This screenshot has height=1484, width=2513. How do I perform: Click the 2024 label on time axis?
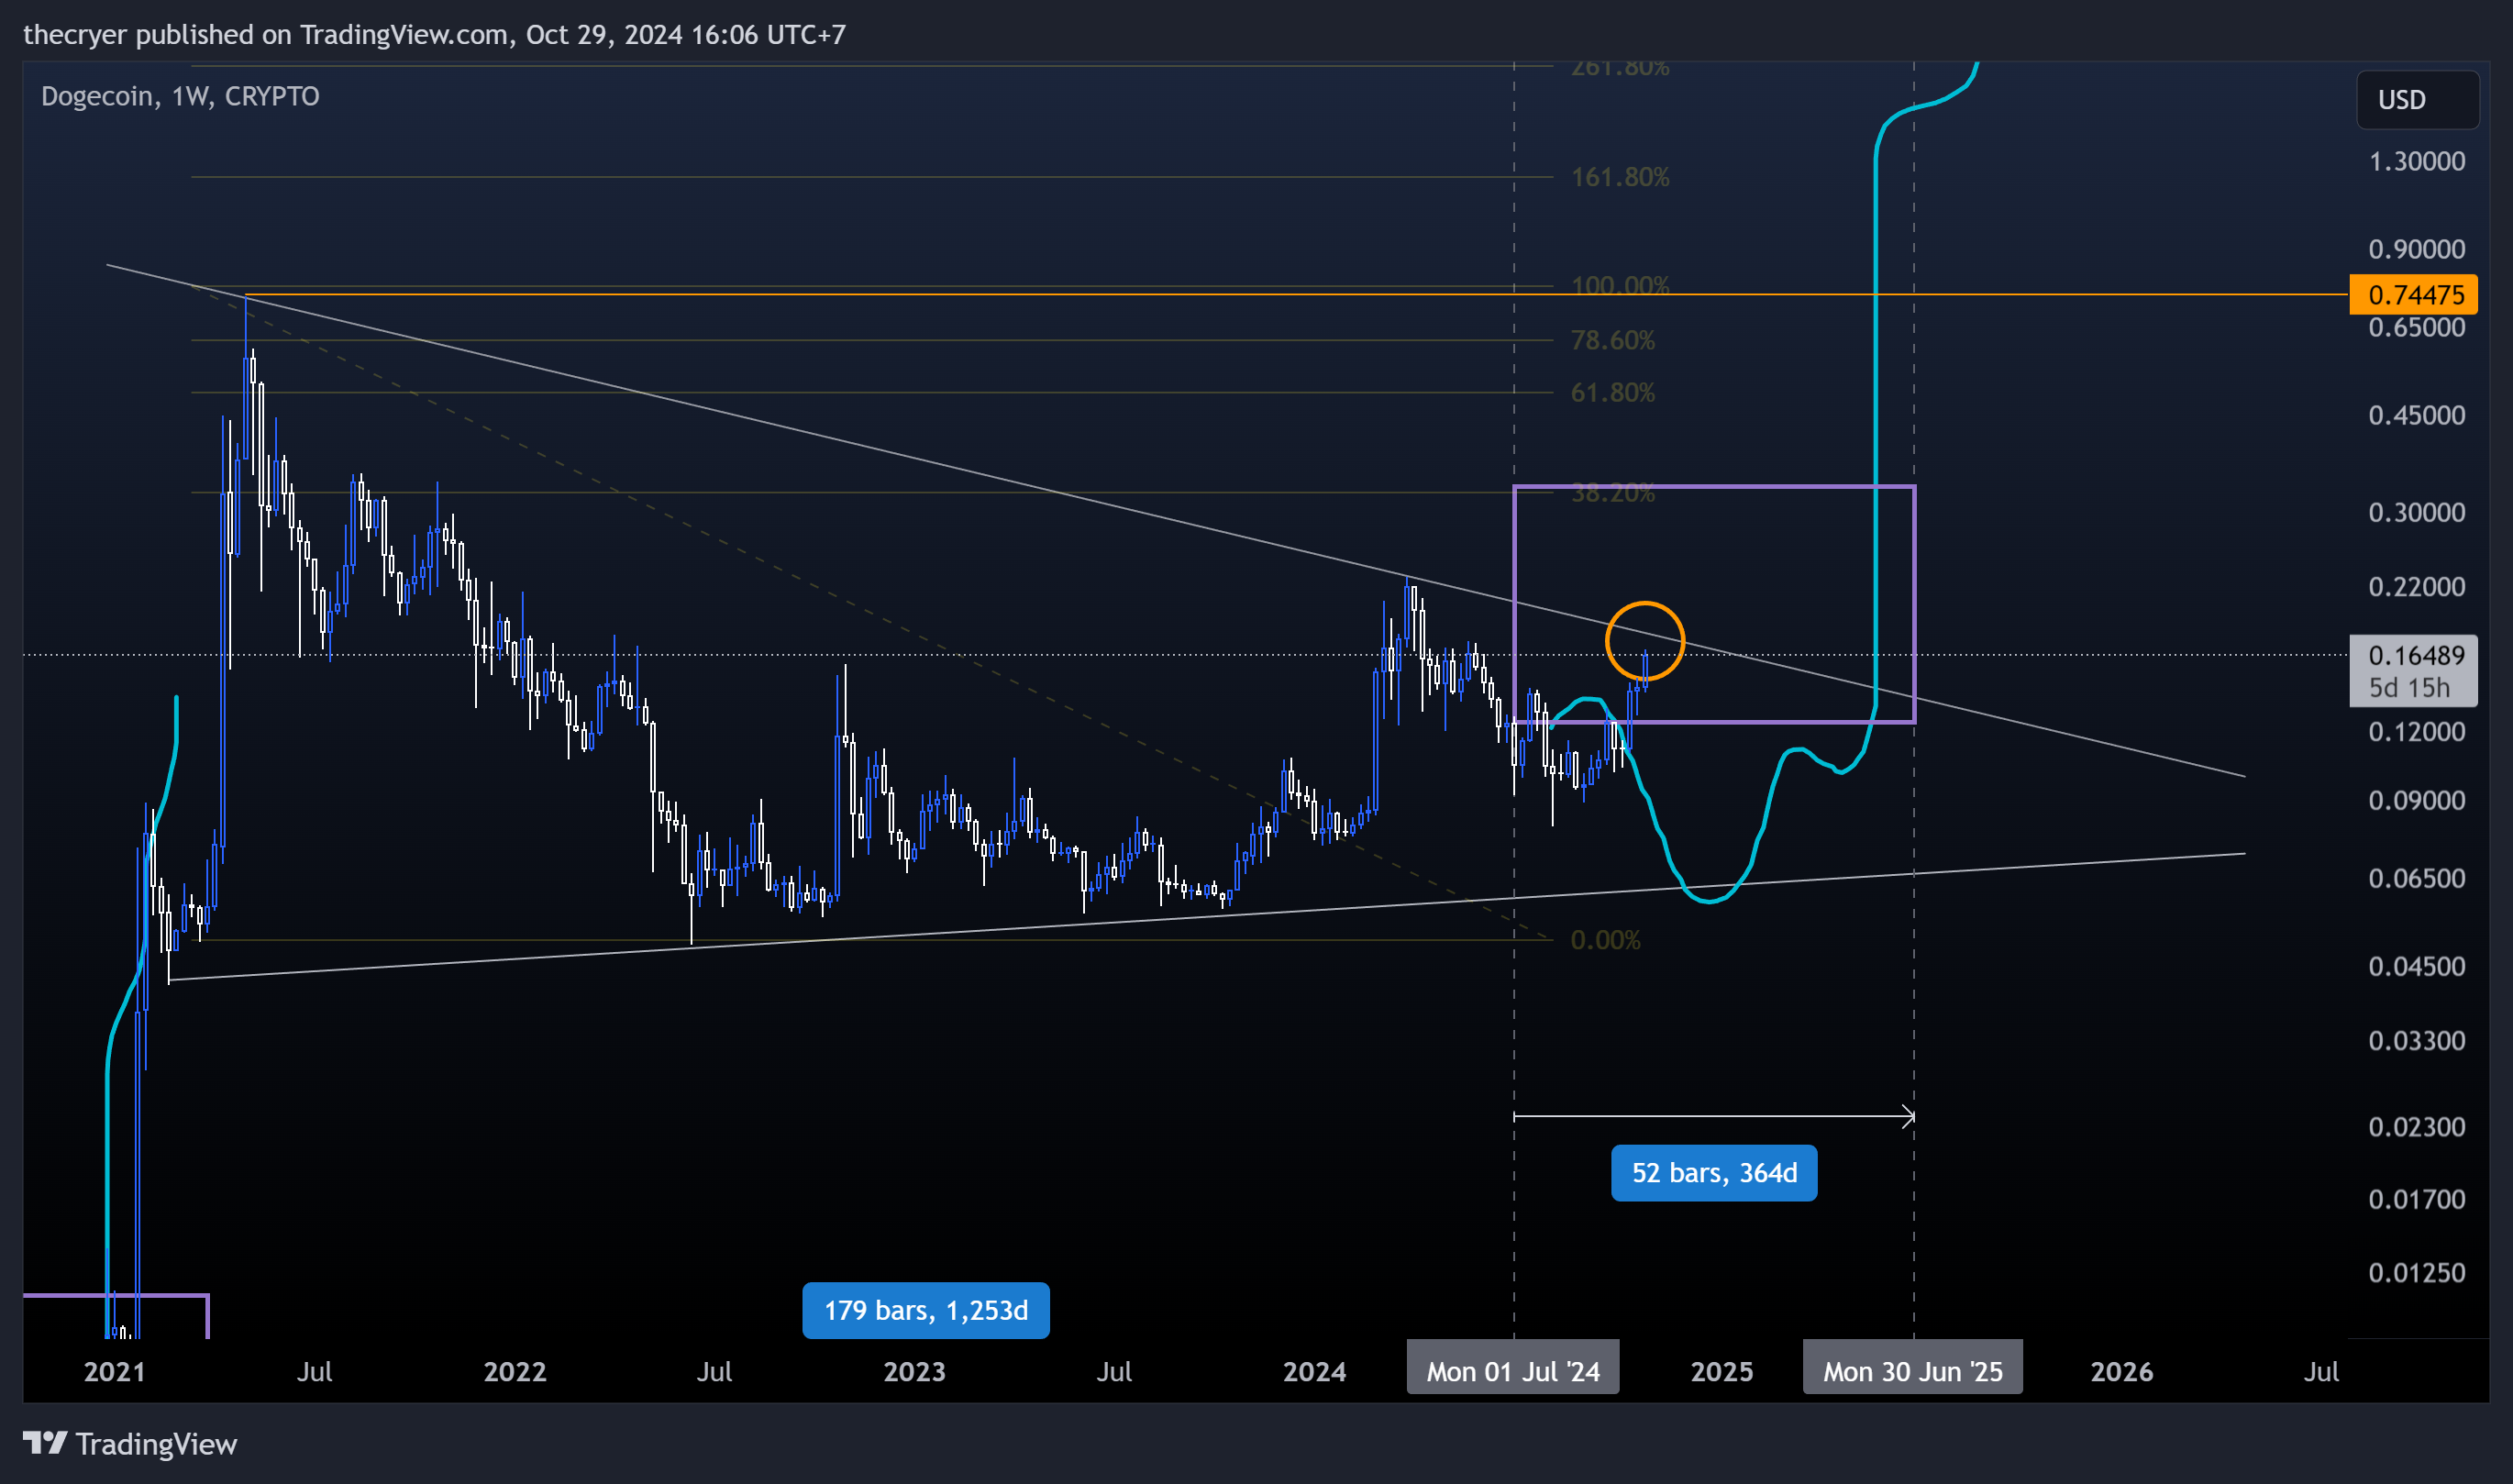tap(1314, 1371)
